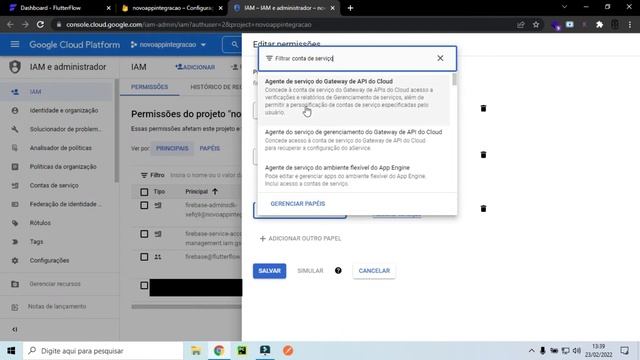Click the Analisador de políticas sidebar icon

15,148
